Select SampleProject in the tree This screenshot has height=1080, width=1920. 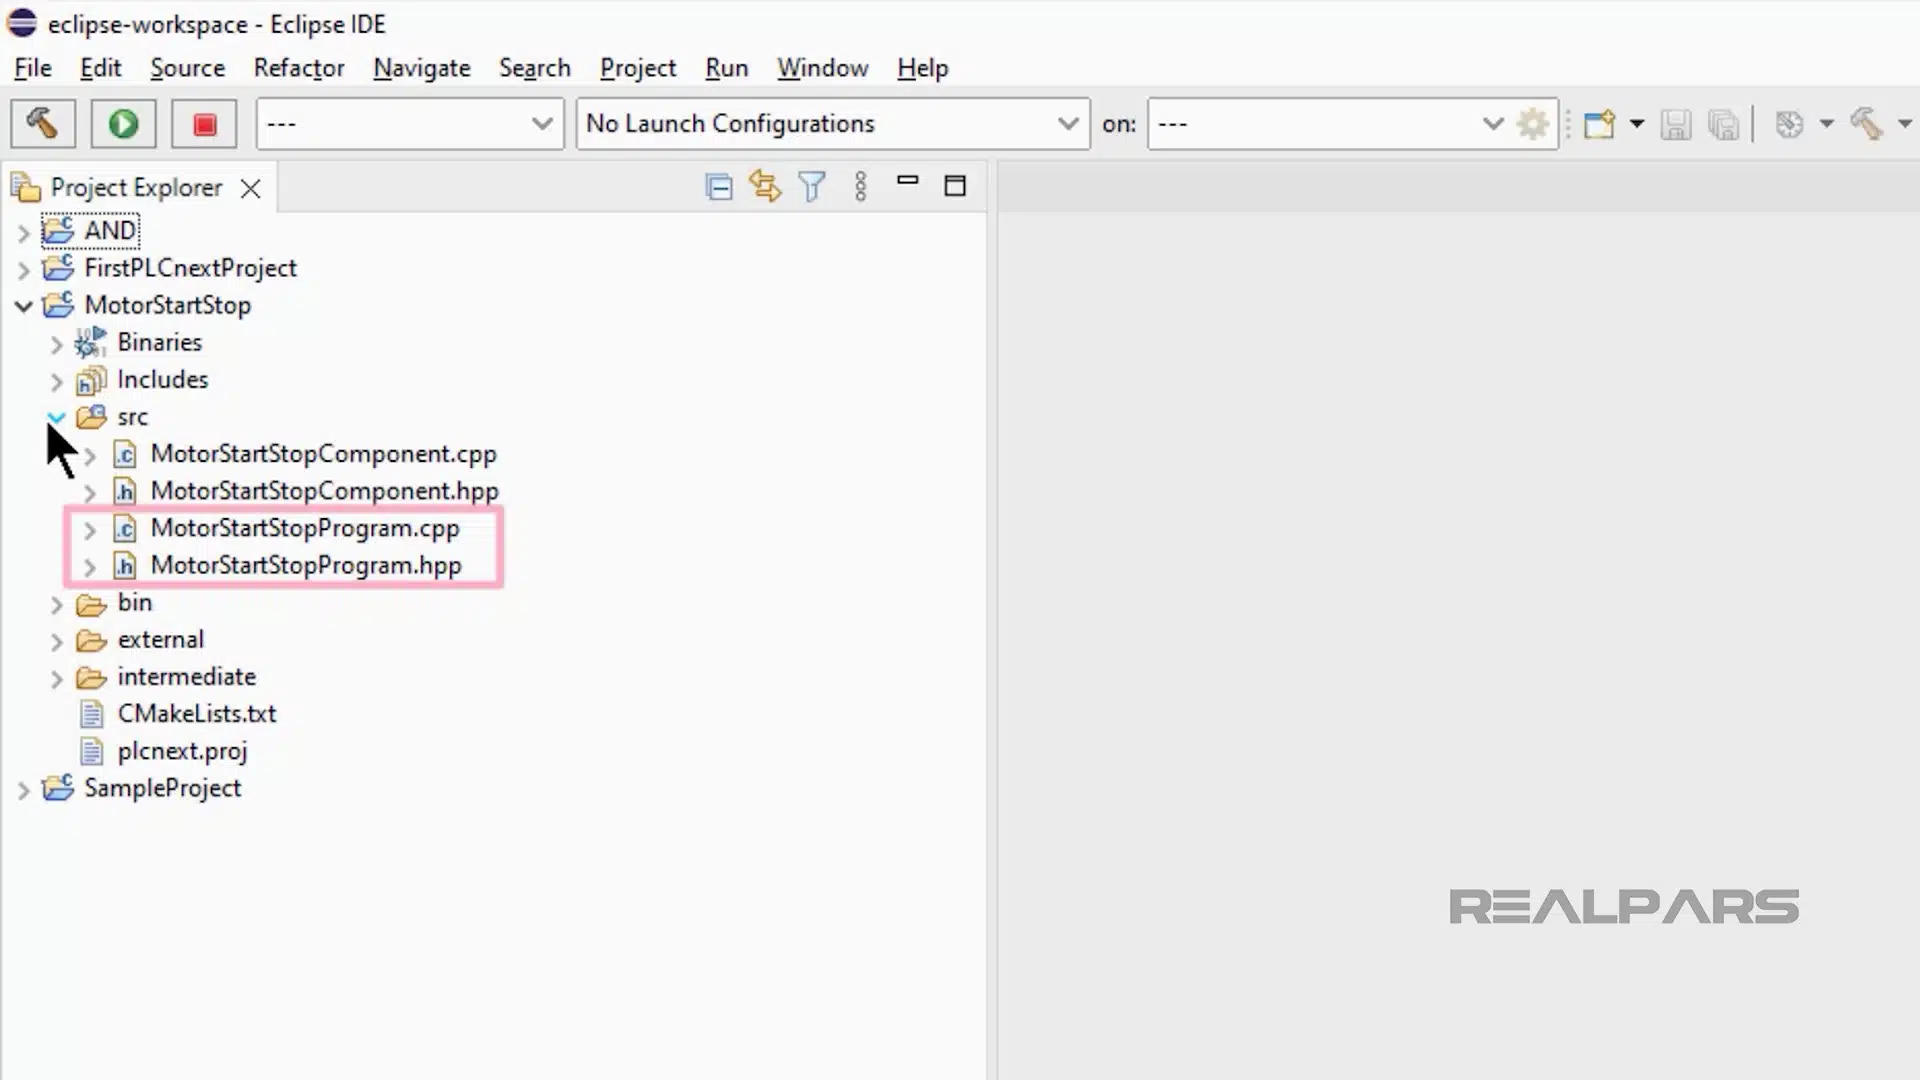[162, 788]
